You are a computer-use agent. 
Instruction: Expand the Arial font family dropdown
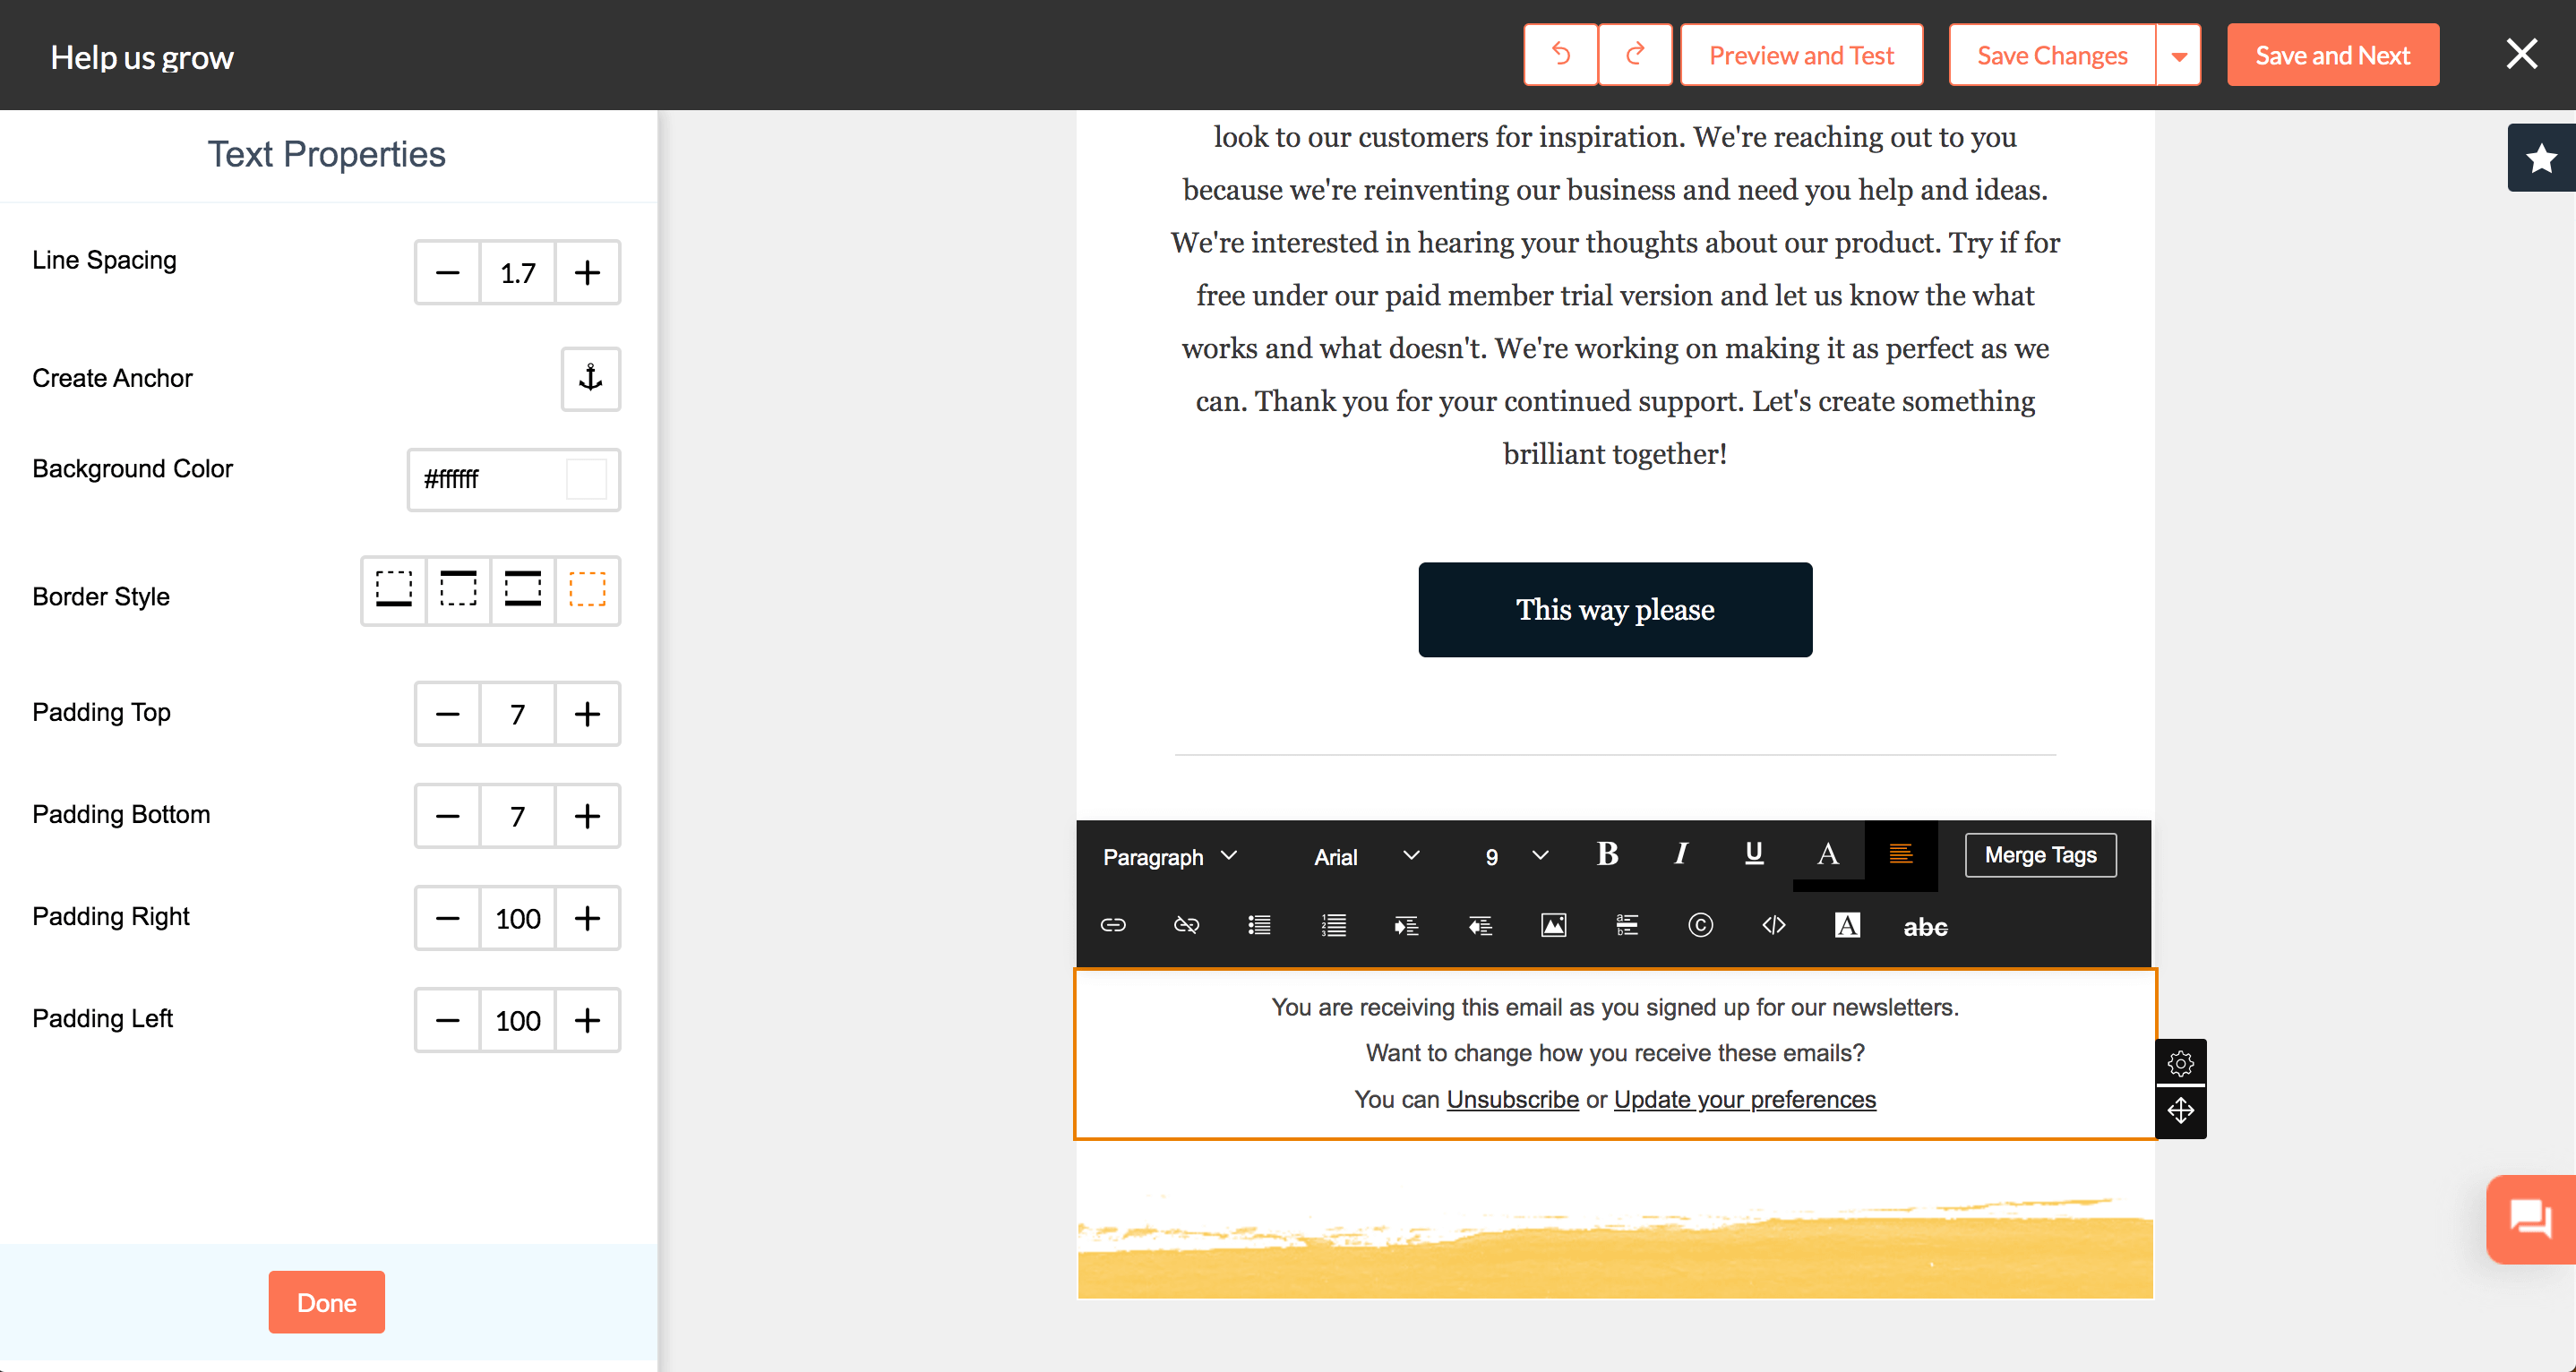(x=1366, y=856)
